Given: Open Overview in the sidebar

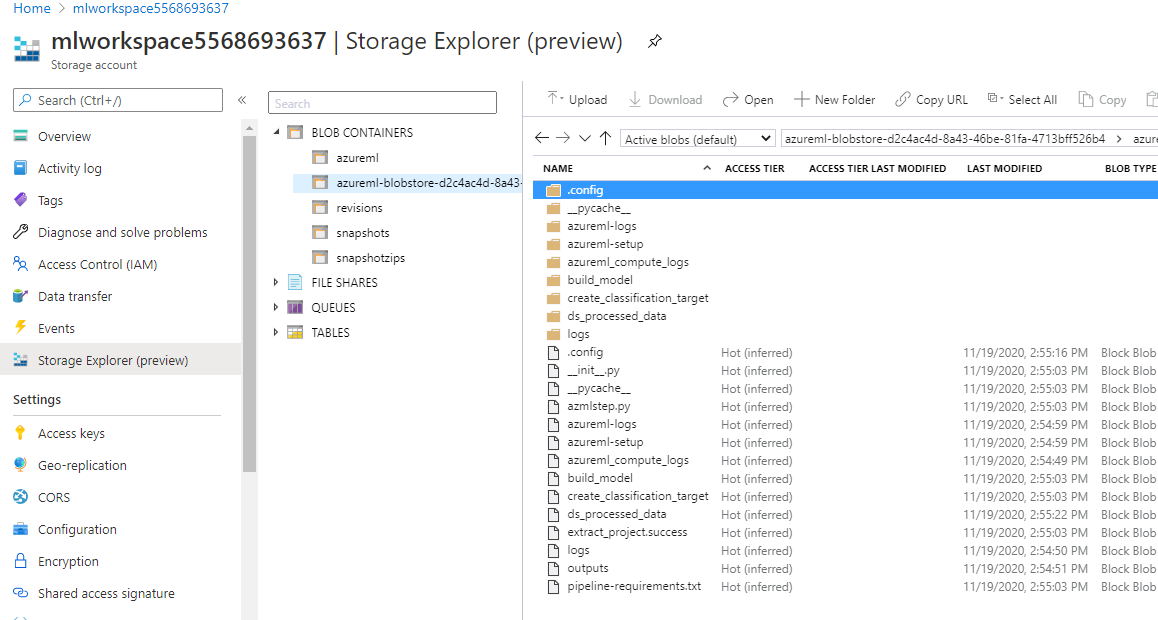Looking at the screenshot, I should pos(64,137).
